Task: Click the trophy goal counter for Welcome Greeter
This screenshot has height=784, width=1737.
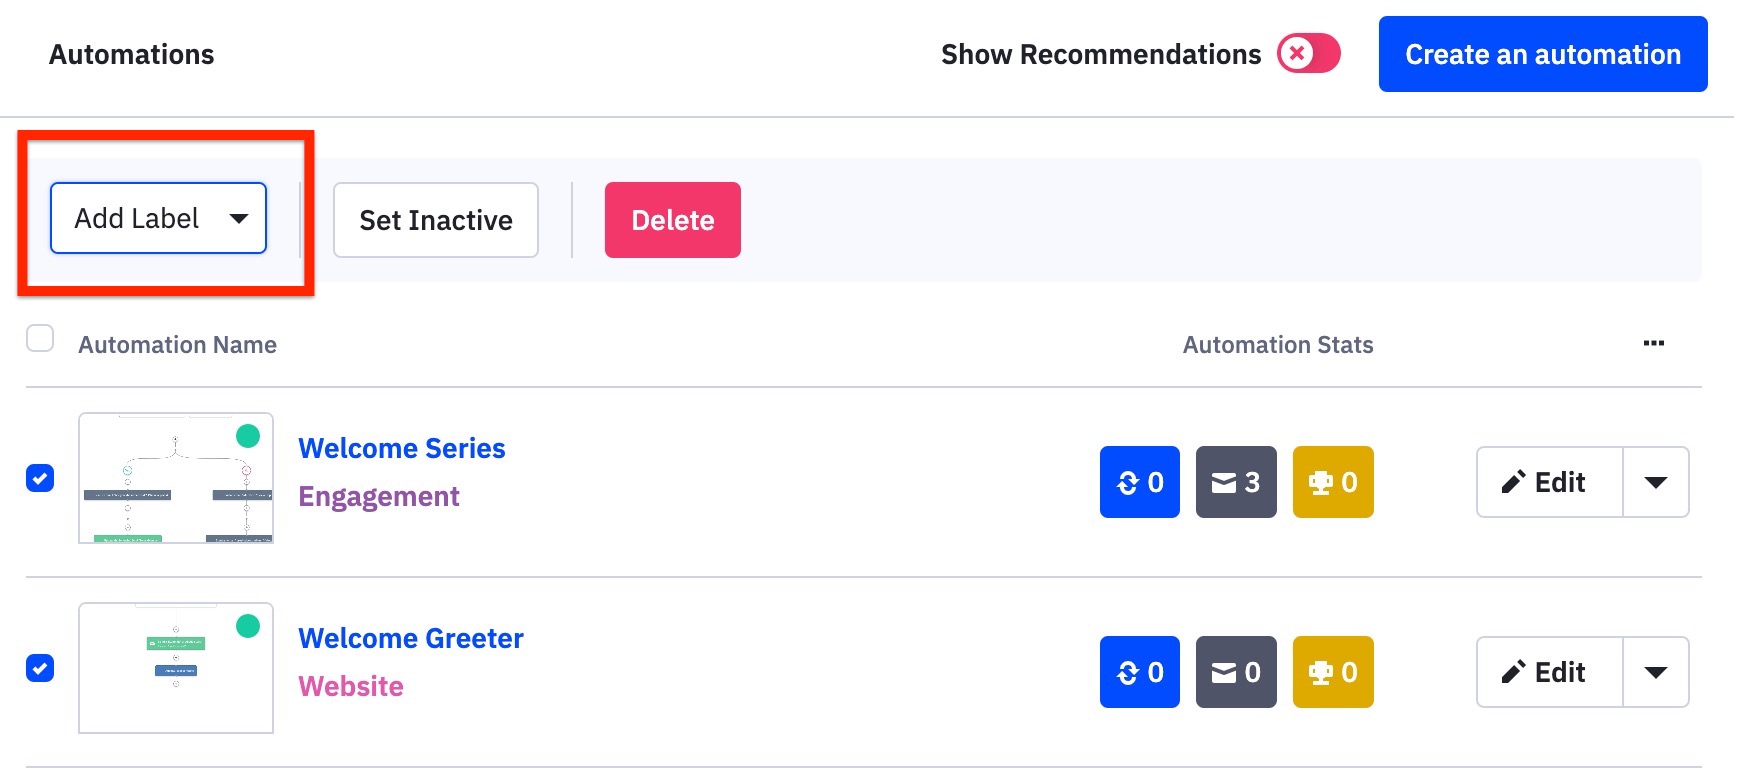Action: pos(1332,672)
